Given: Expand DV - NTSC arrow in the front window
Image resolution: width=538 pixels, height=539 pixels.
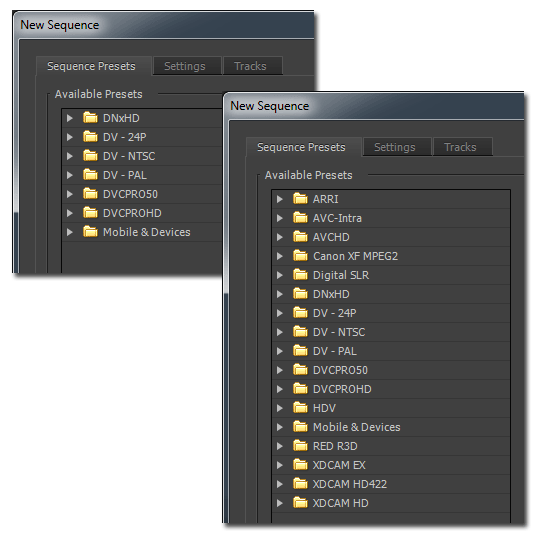Looking at the screenshot, I should [280, 332].
